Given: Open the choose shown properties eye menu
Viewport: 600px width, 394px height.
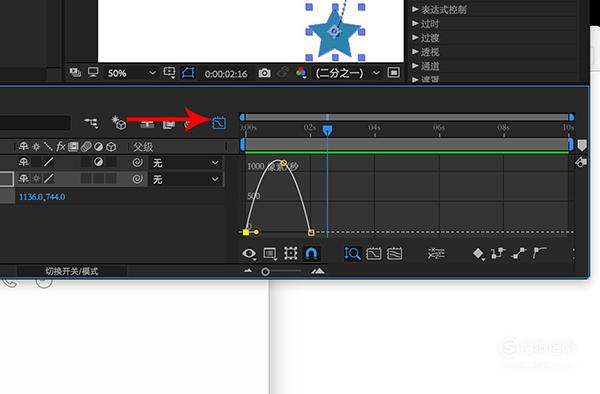Looking at the screenshot, I should coord(249,253).
